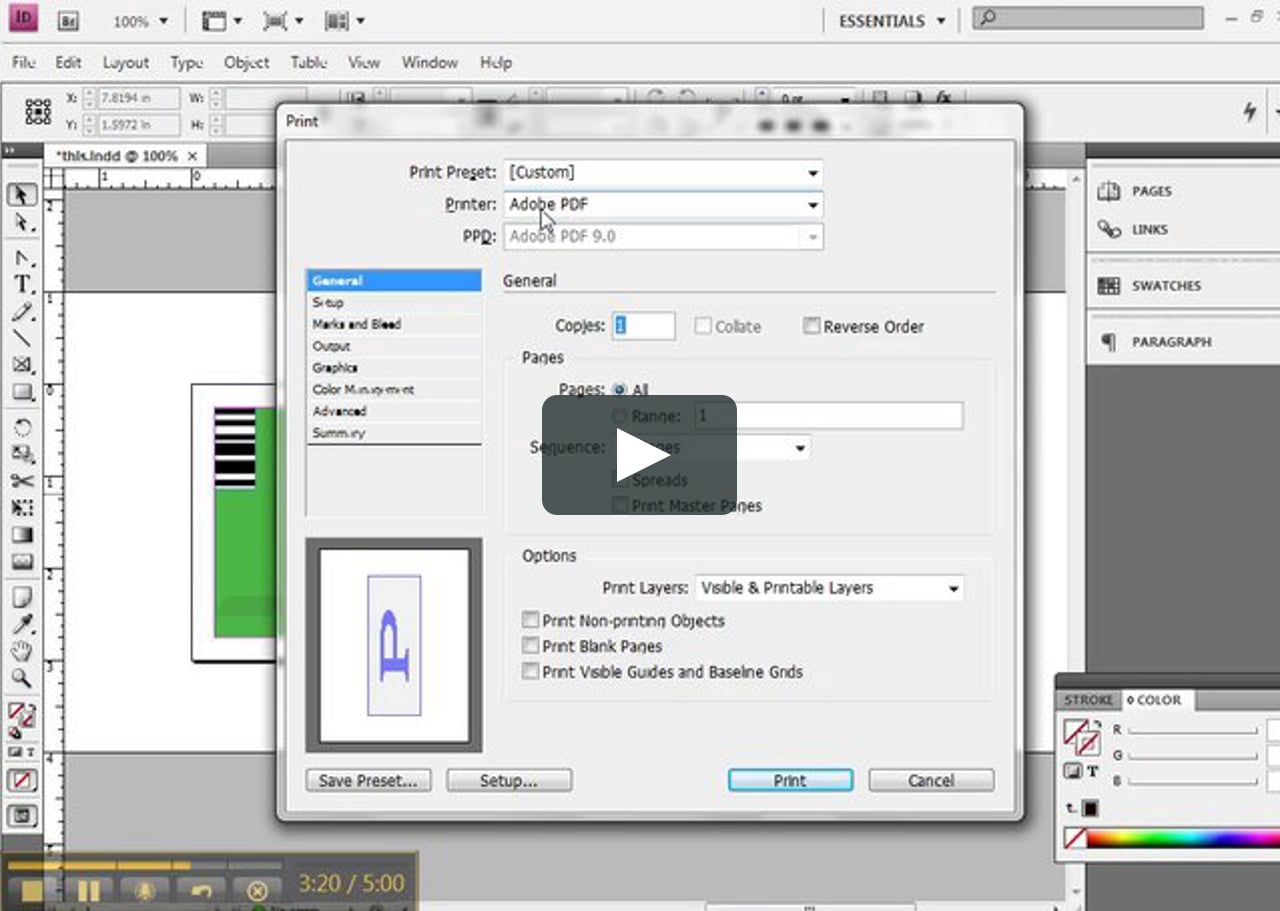Select the Scale tool
Viewport: 1280px width, 911px height.
[22, 454]
